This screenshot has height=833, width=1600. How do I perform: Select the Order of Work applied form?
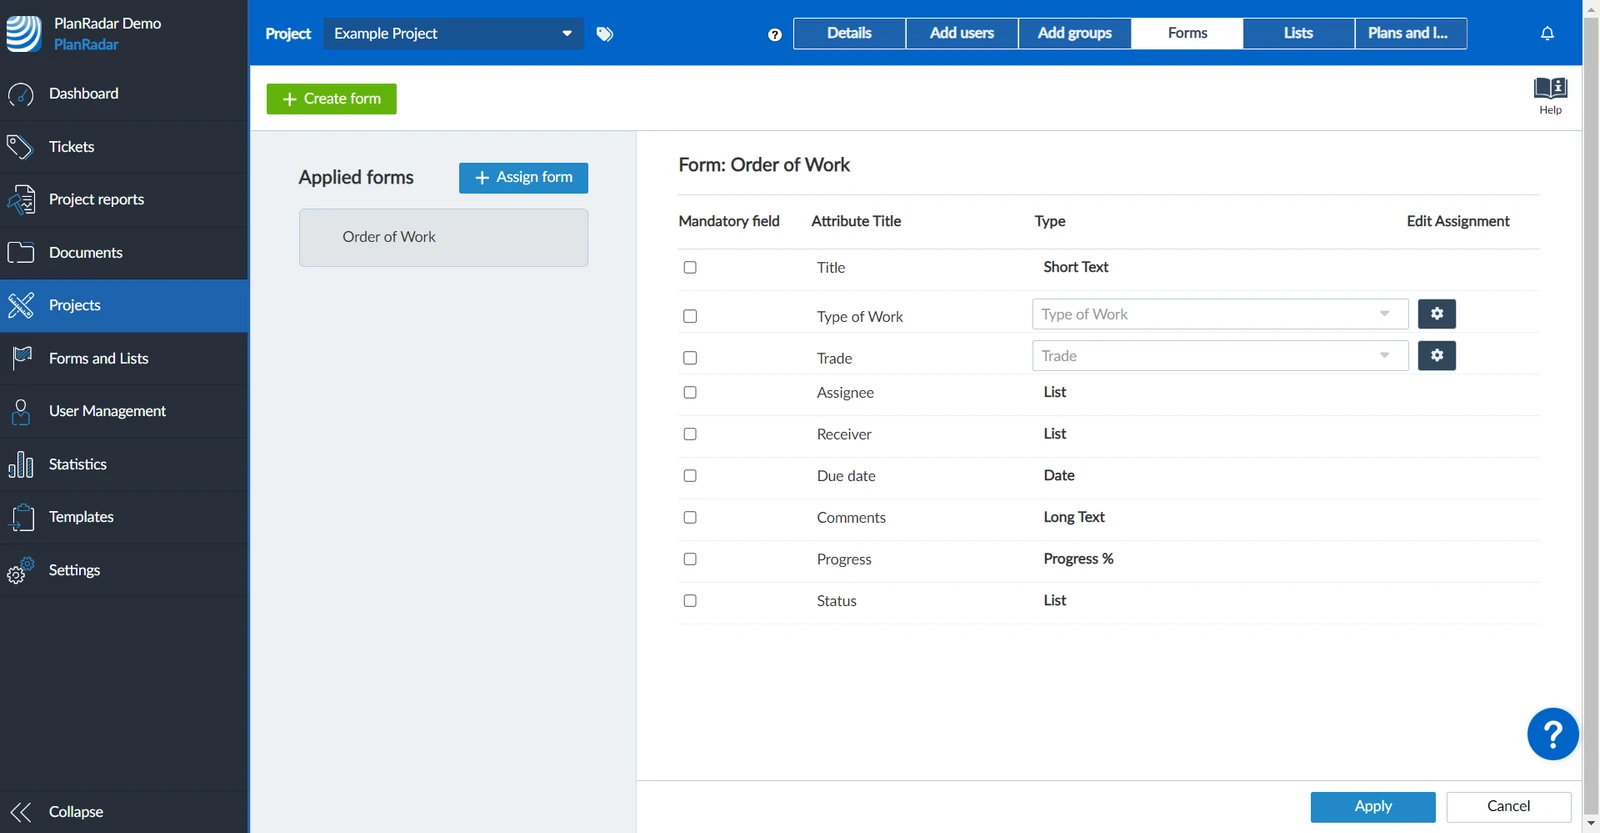[x=443, y=237]
